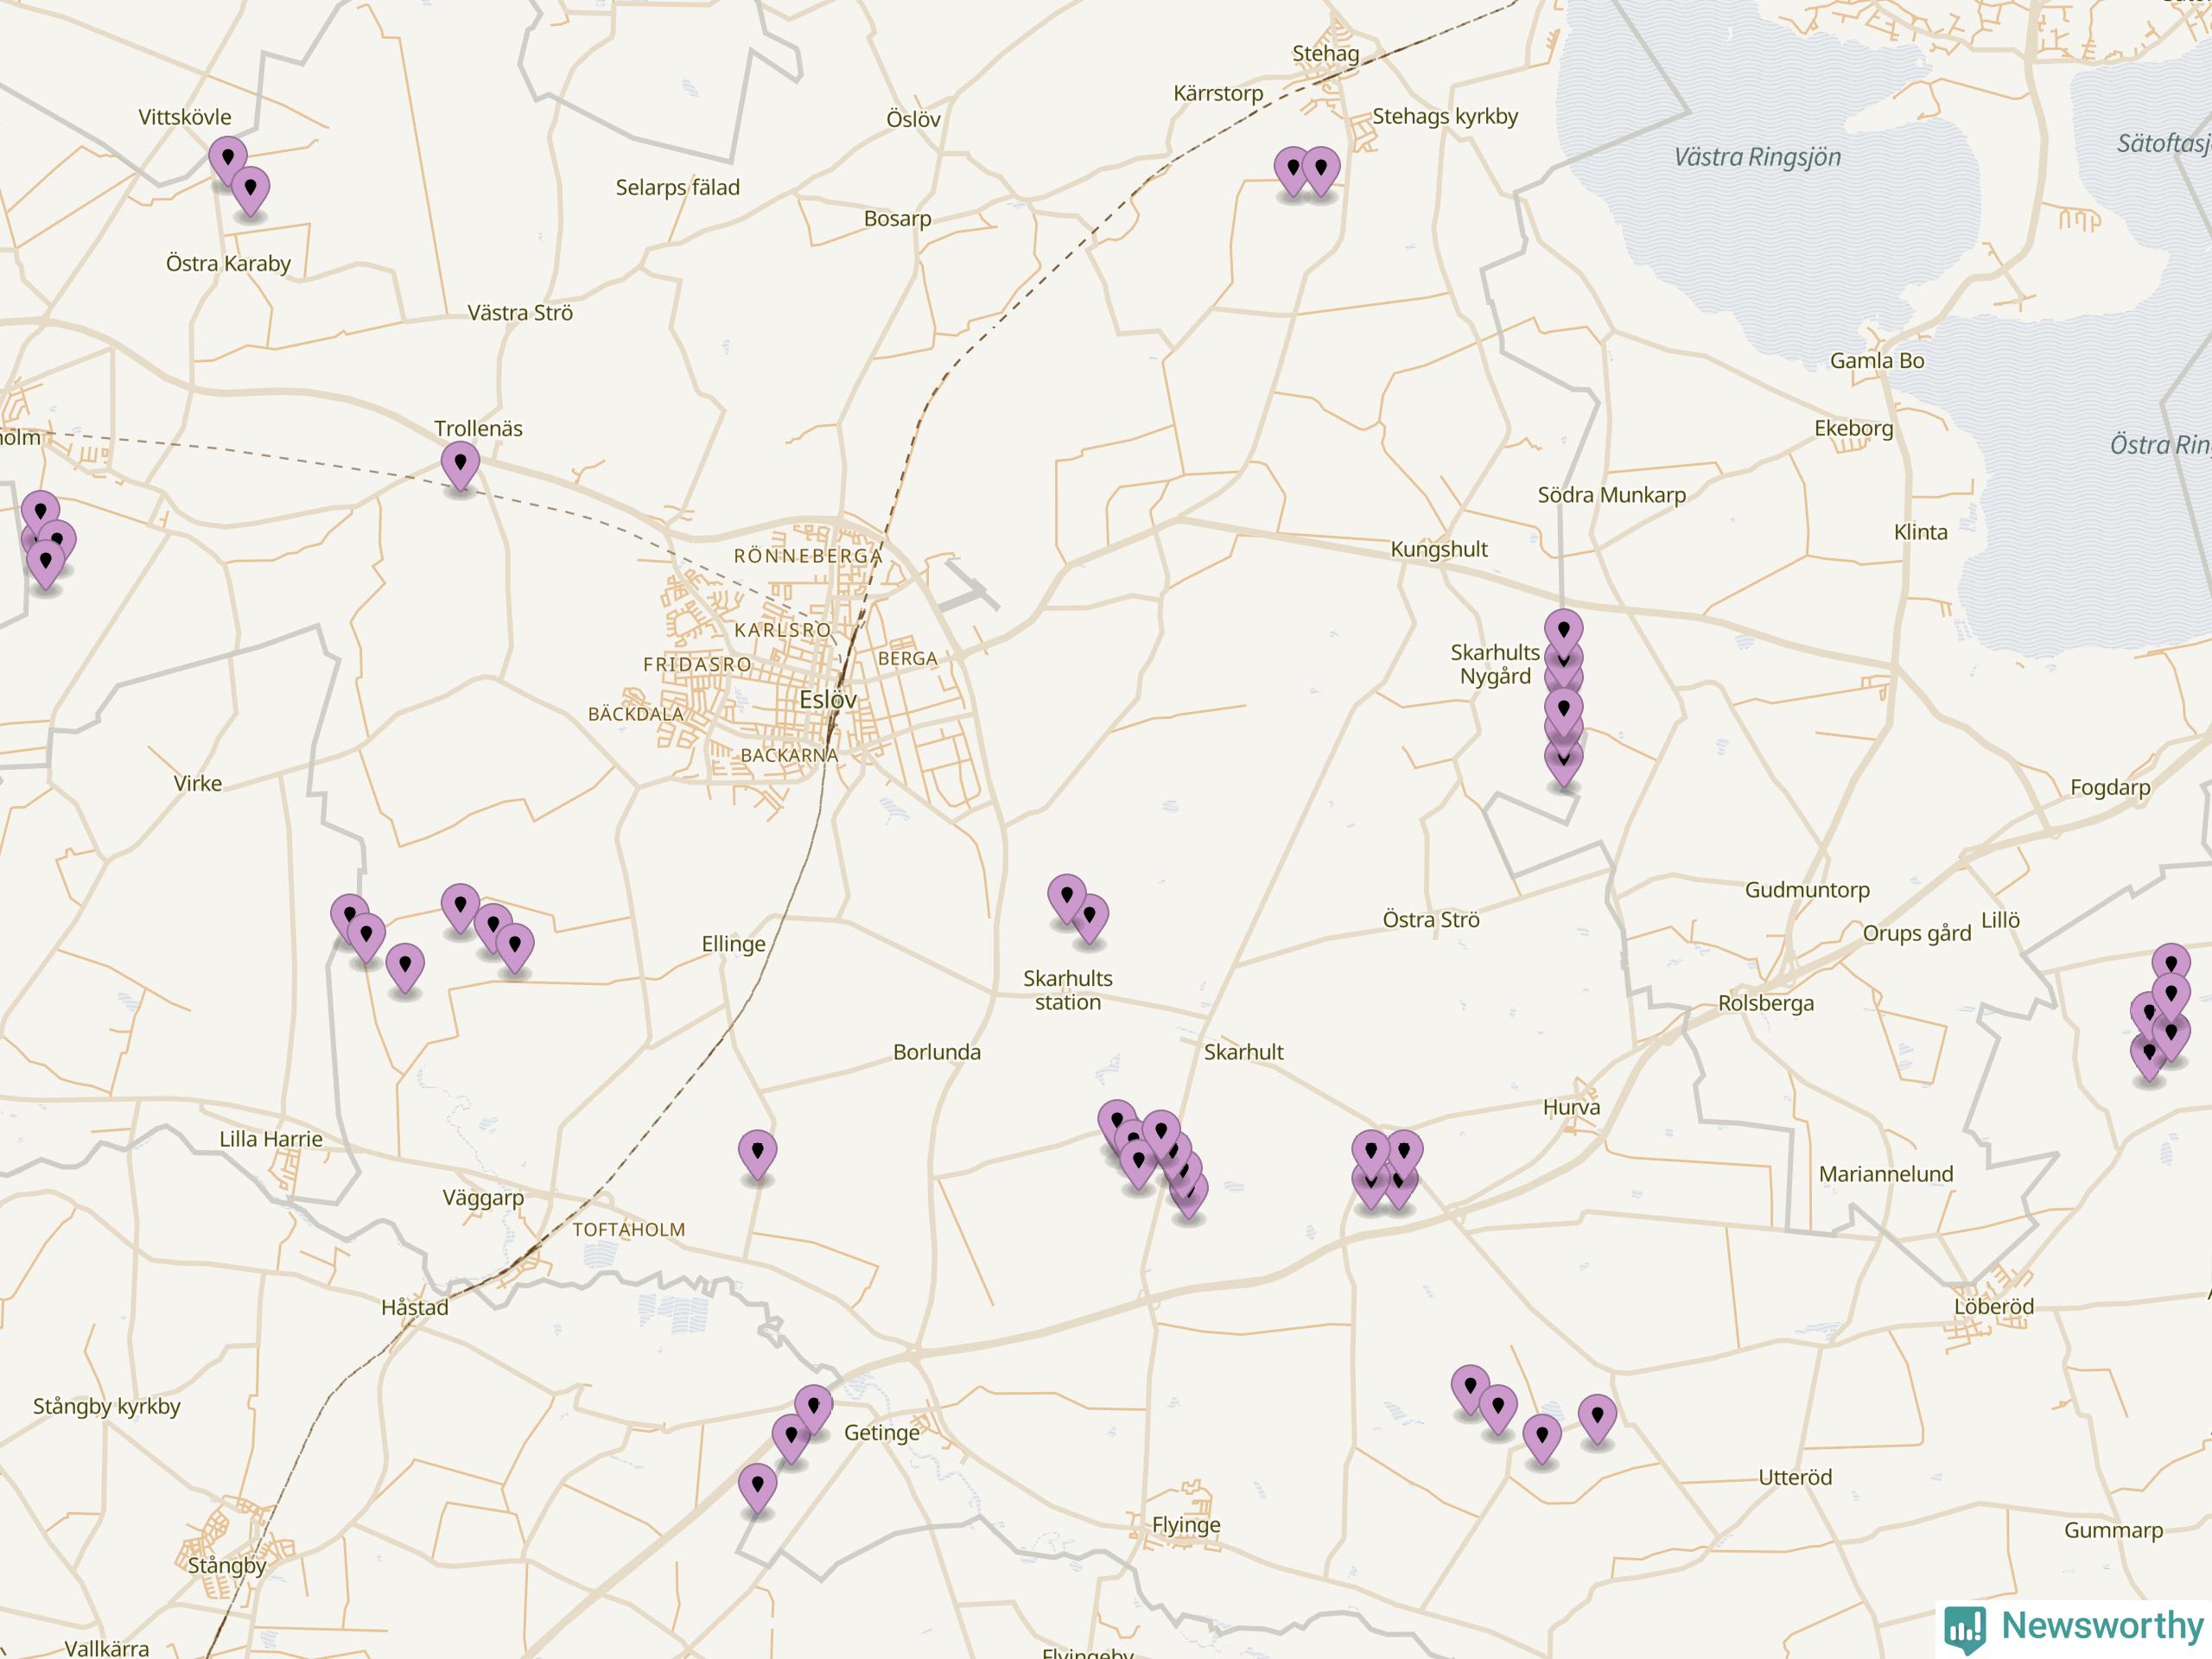Open the Newsworthy logo link
The height and width of the screenshot is (1659, 2212).
(2074, 1628)
